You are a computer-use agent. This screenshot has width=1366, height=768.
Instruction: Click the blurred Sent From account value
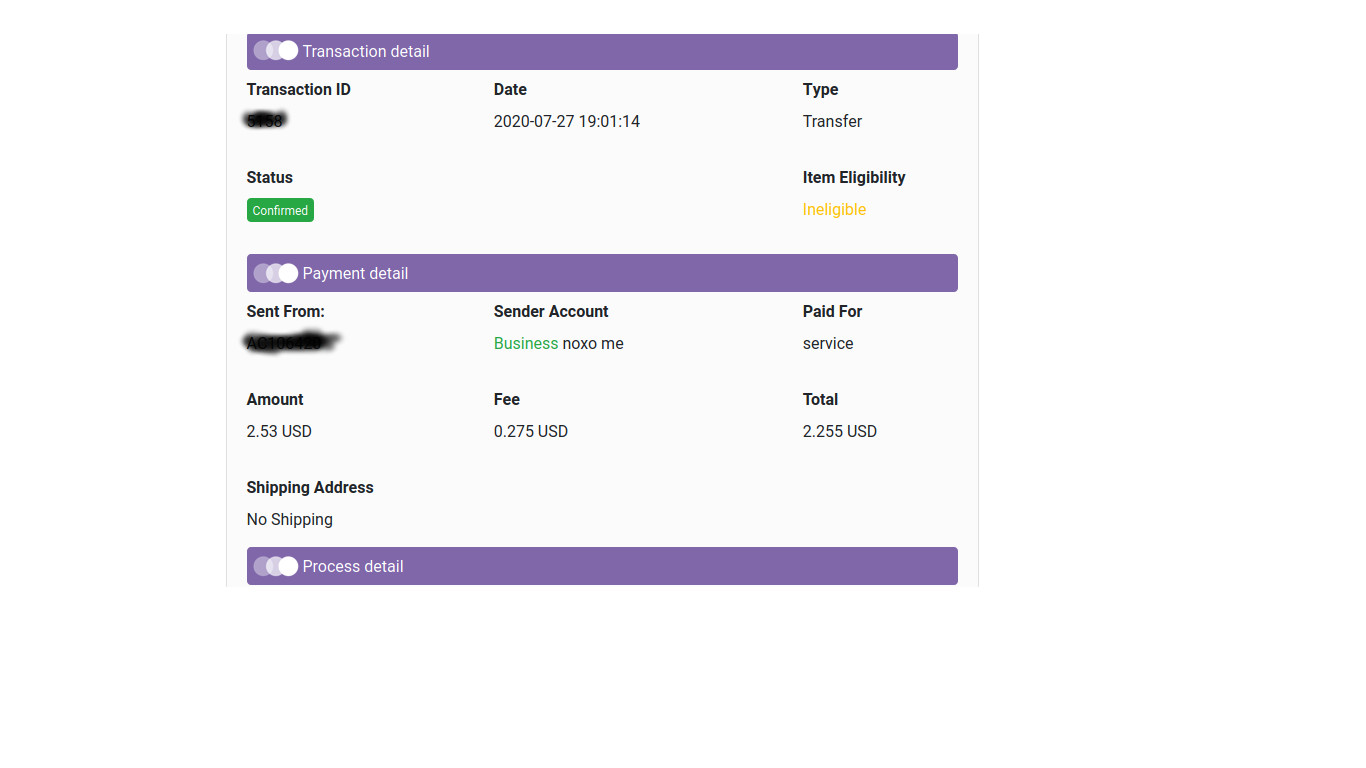coord(292,342)
